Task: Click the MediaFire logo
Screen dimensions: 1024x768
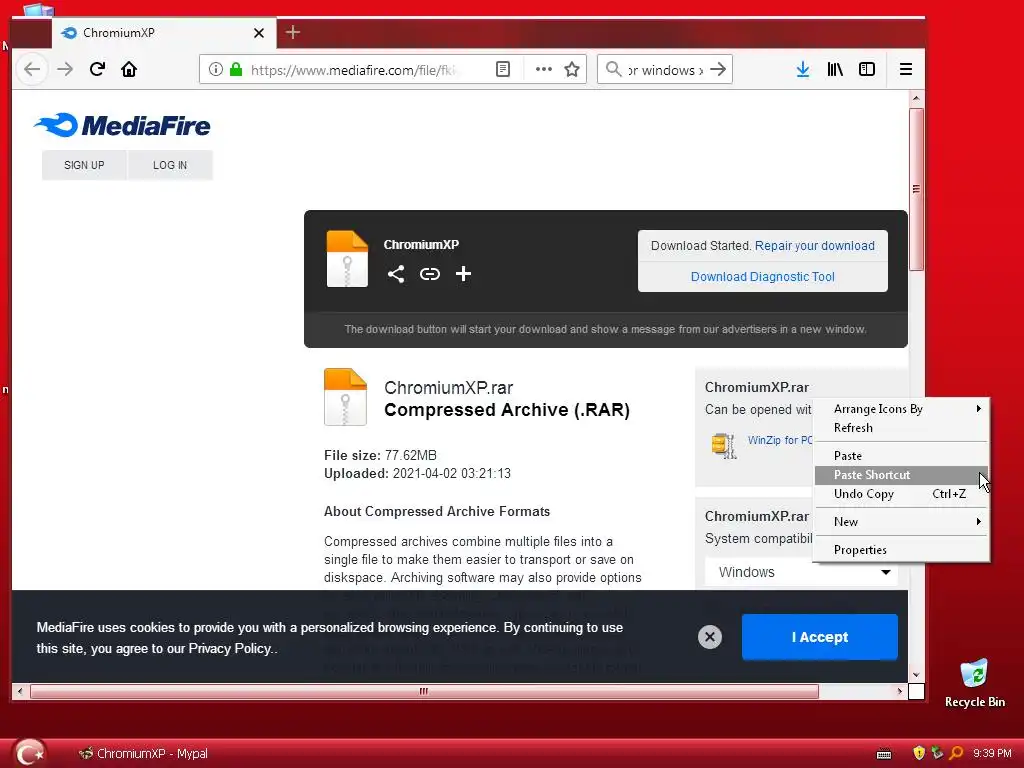Action: pyautogui.click(x=122, y=125)
